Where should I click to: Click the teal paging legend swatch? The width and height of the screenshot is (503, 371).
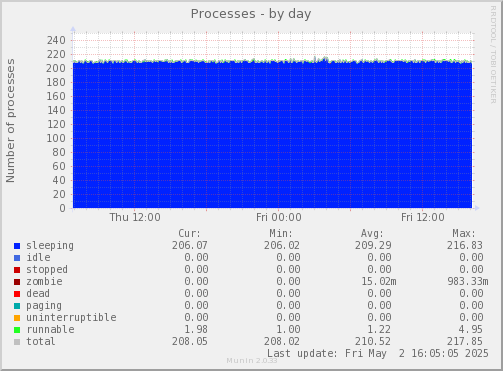pyautogui.click(x=17, y=306)
